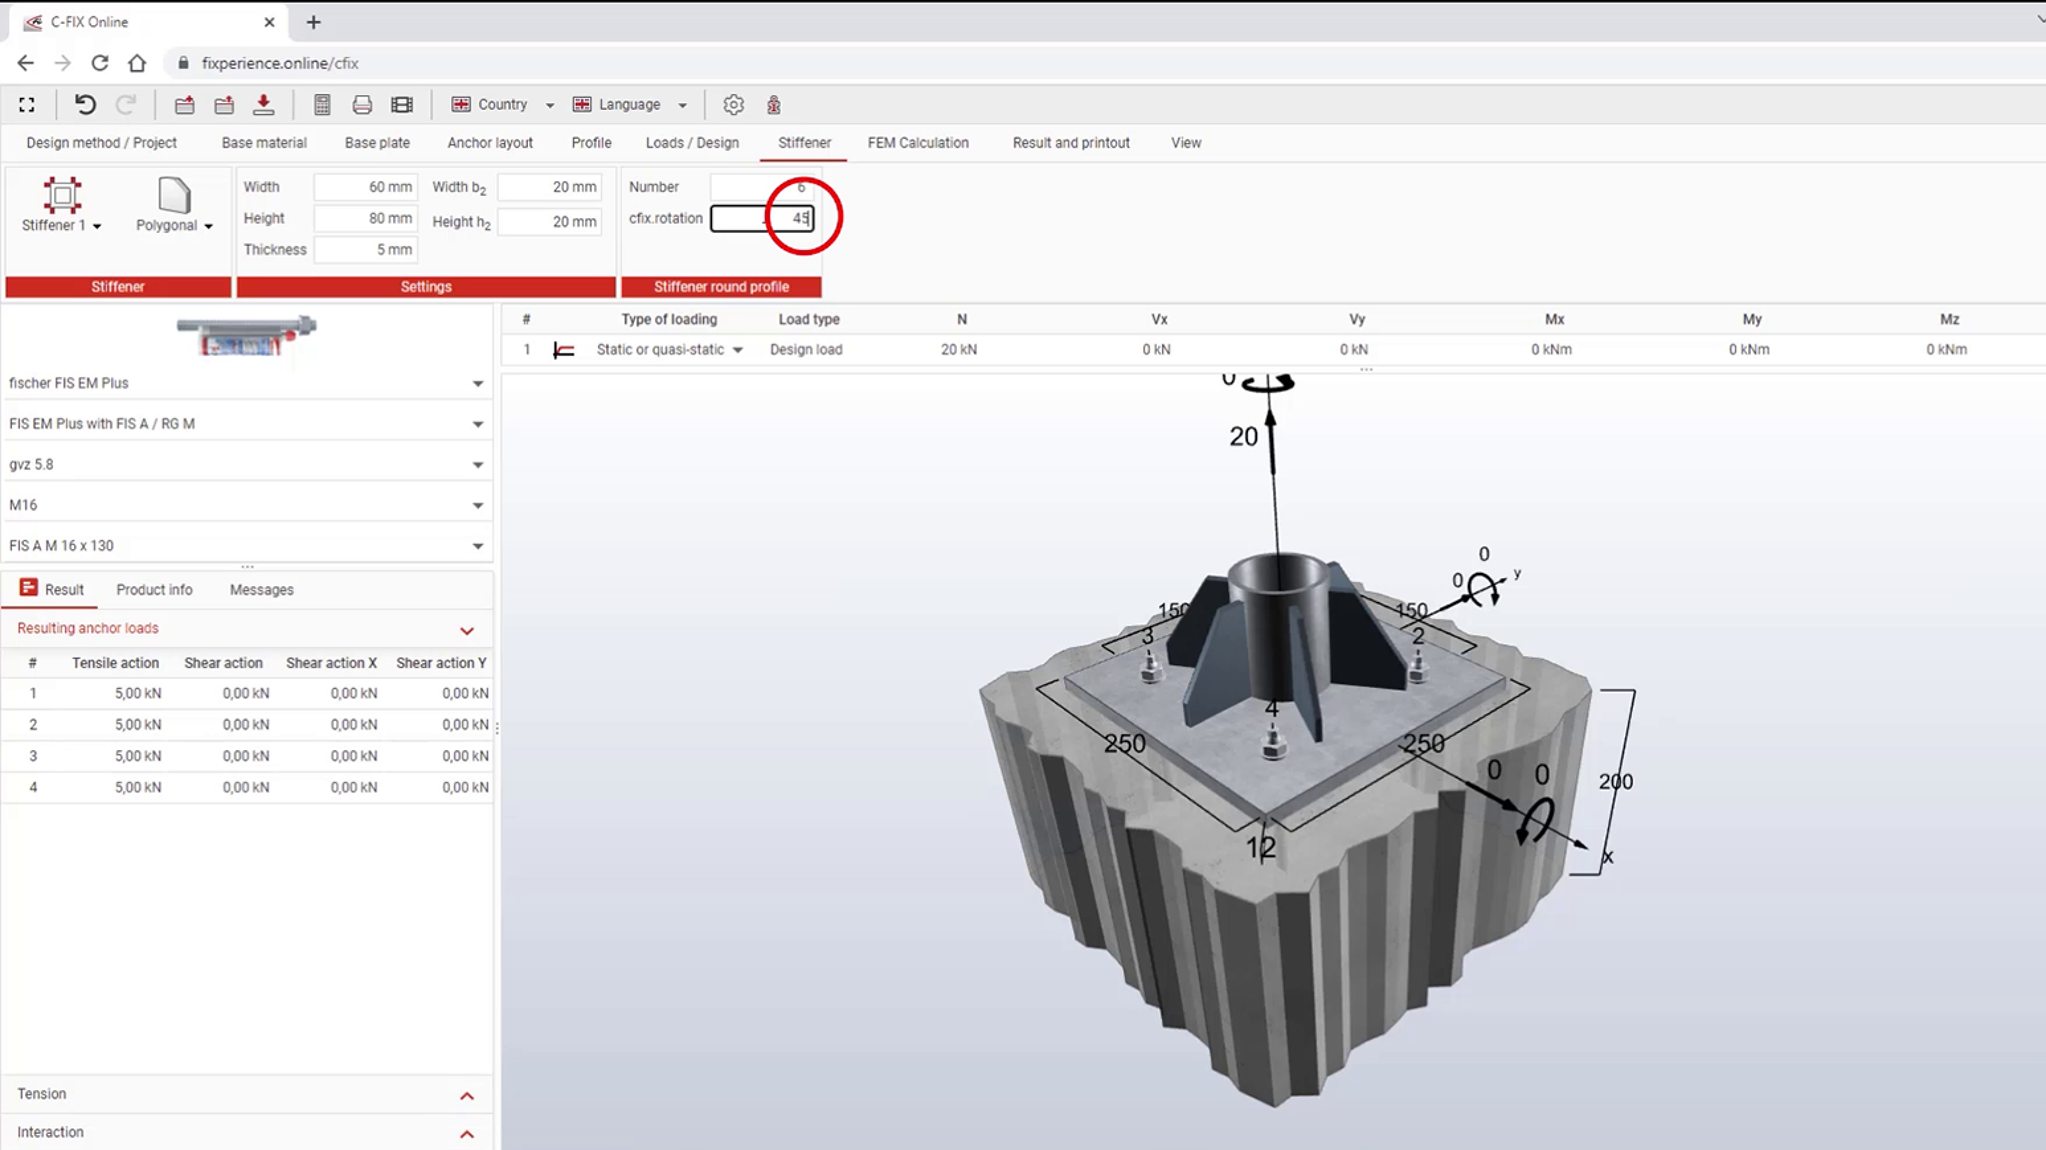Open the settings gear icon
The image size is (2046, 1150).
point(734,104)
